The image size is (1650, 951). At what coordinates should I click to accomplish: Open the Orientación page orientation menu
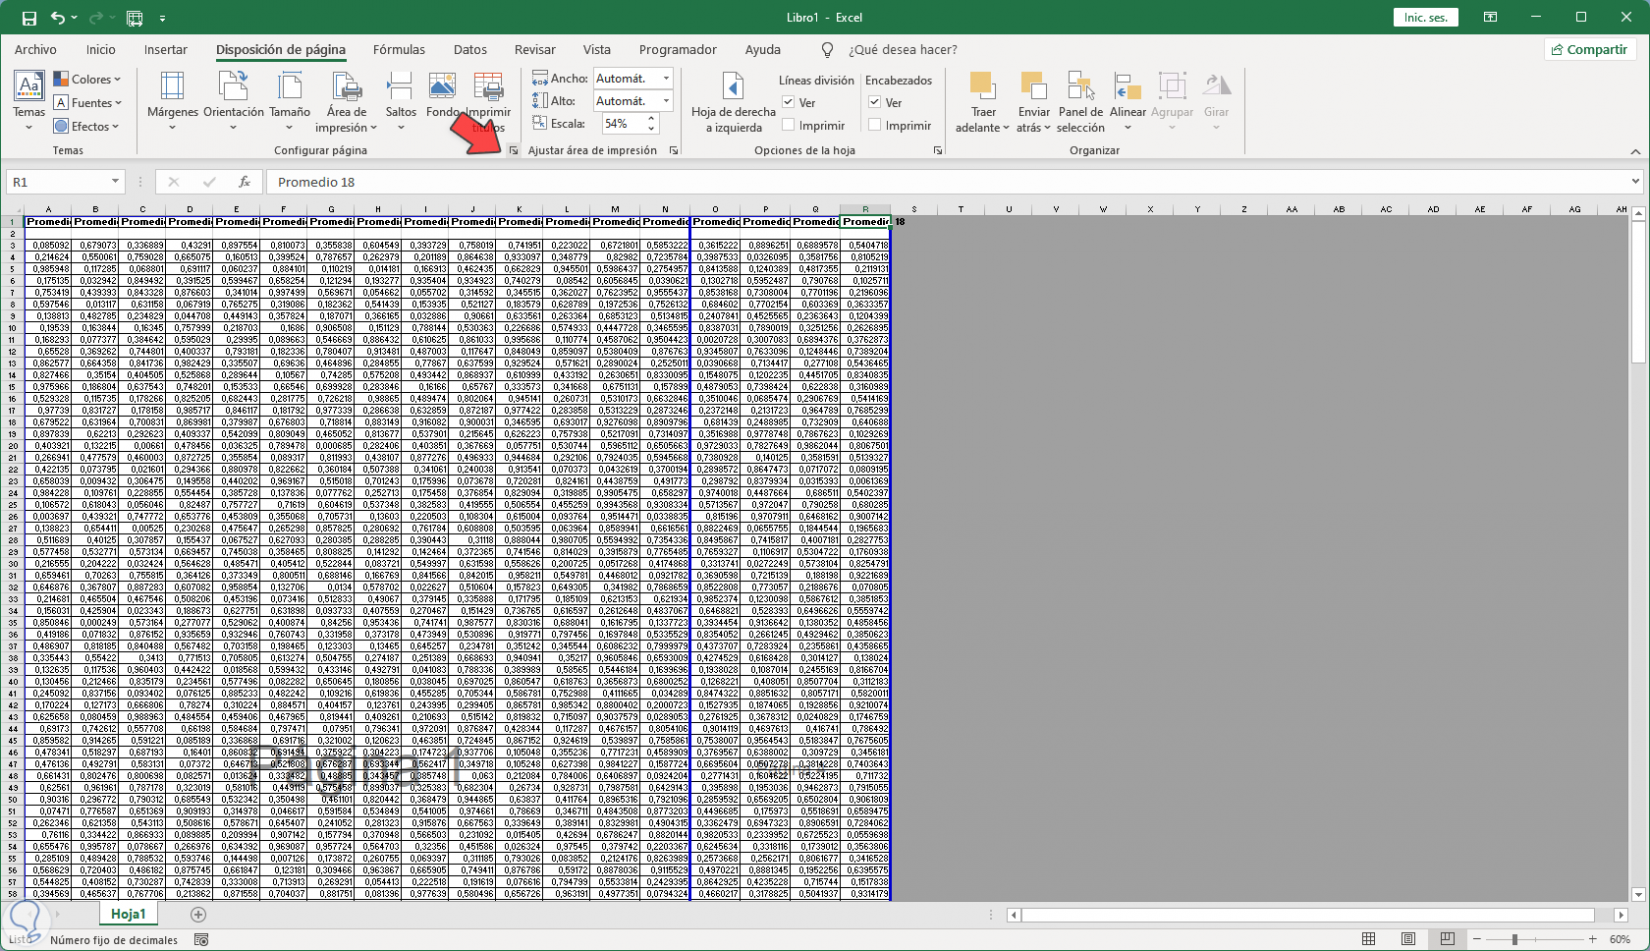pyautogui.click(x=233, y=103)
